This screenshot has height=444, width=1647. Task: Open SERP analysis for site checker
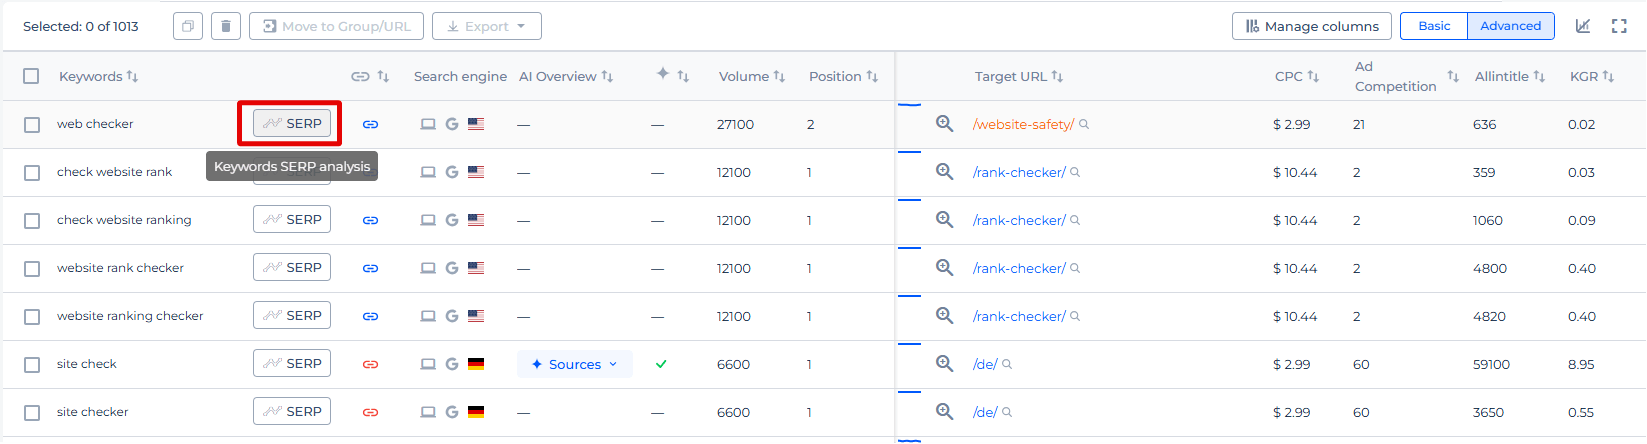pyautogui.click(x=292, y=411)
